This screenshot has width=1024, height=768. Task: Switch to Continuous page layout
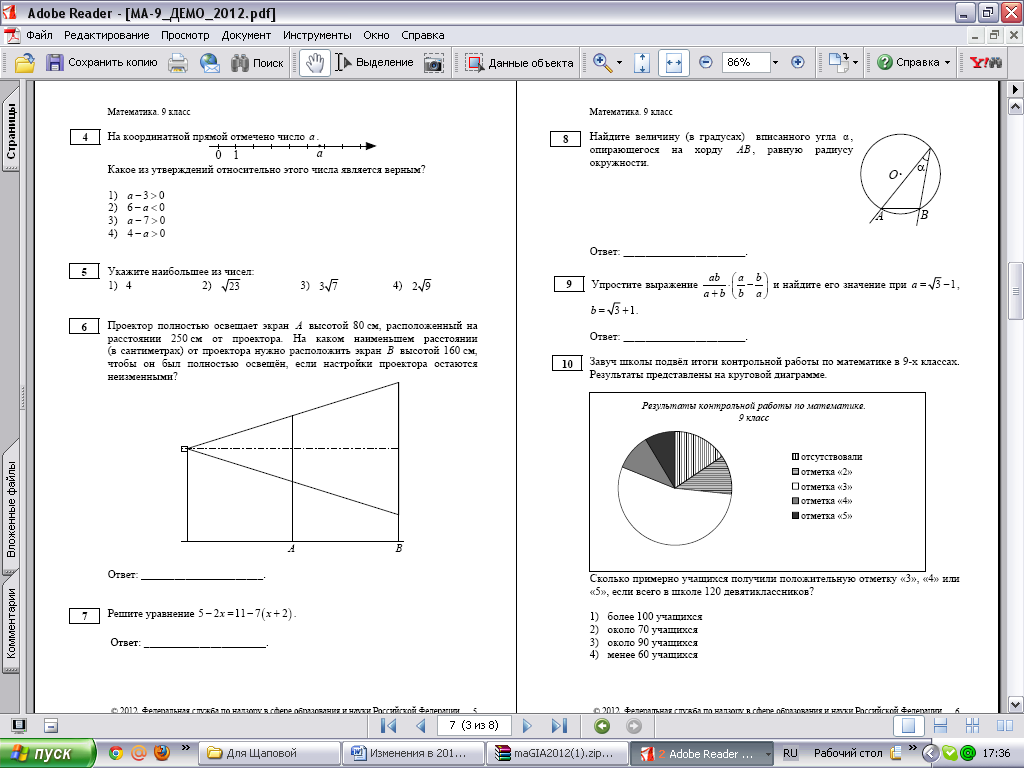(940, 726)
